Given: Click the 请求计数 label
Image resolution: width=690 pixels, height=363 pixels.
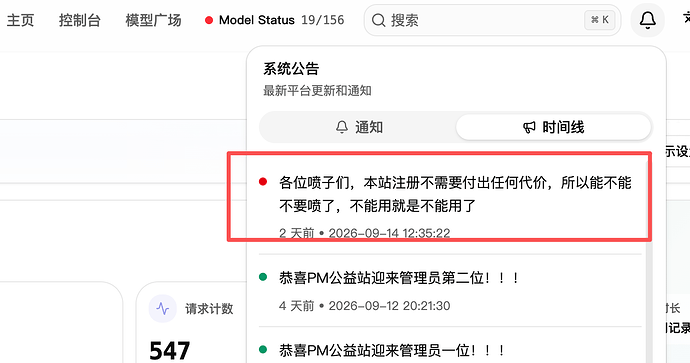Looking at the screenshot, I should (209, 309).
